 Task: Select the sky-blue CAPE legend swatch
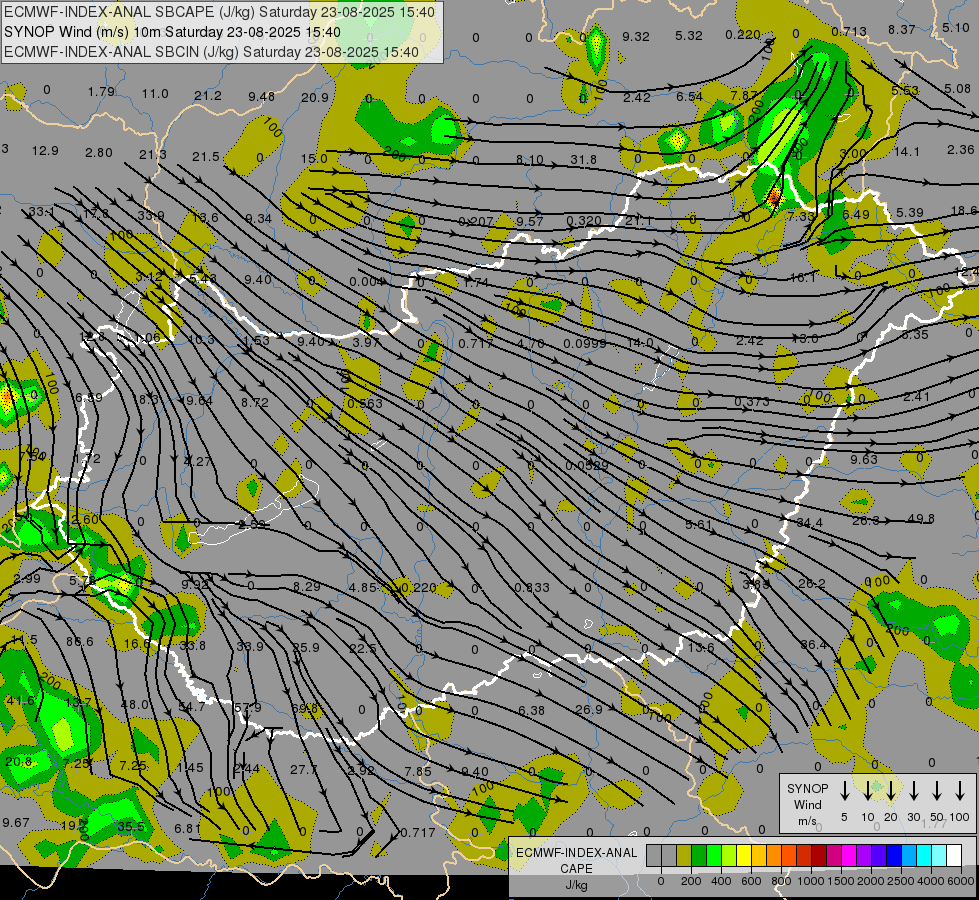[908, 856]
